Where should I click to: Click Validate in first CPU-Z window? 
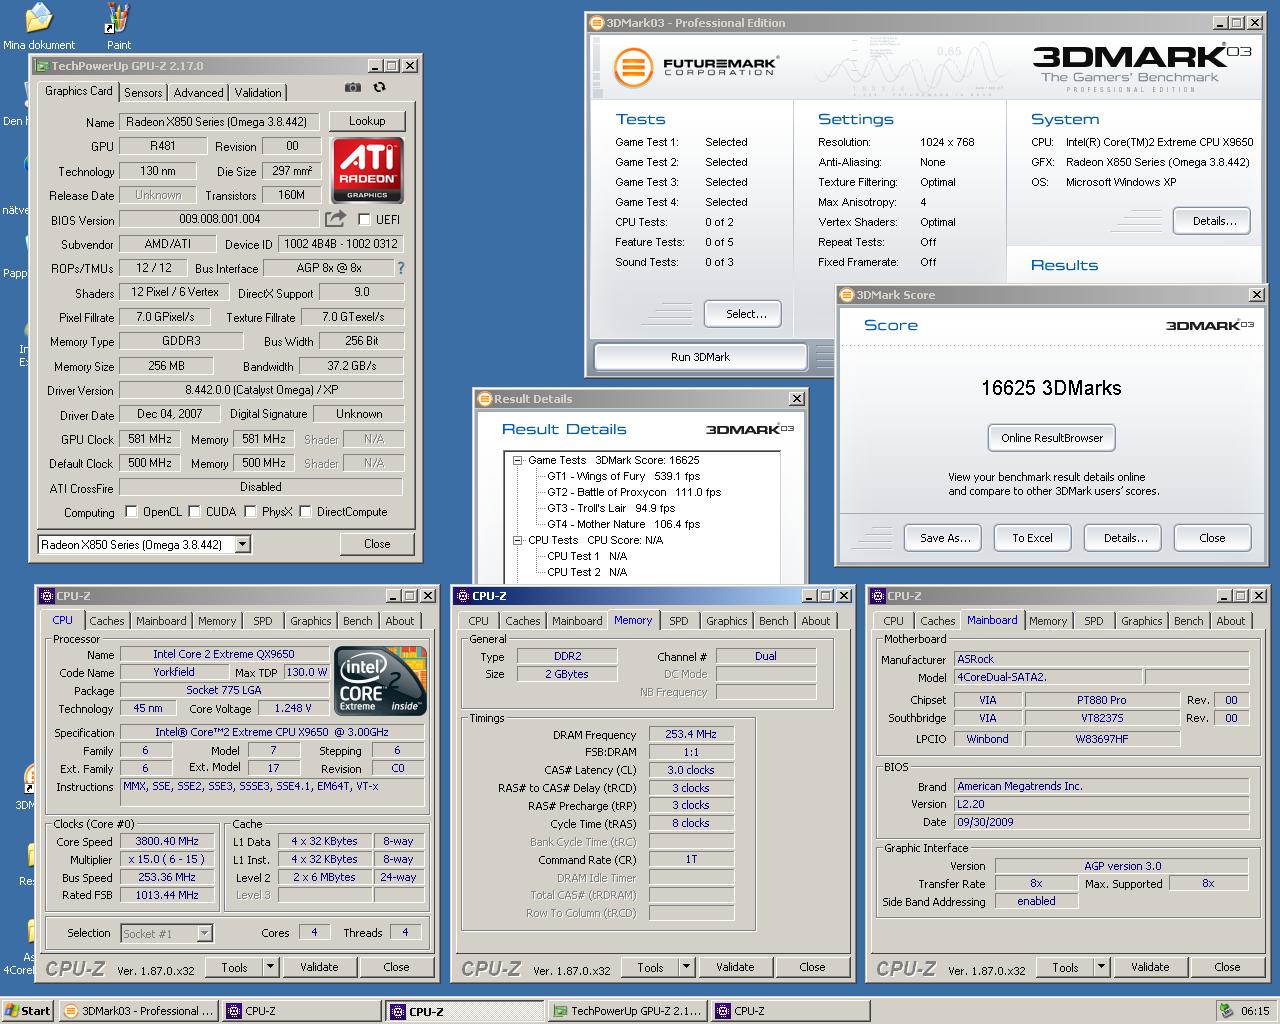click(319, 967)
